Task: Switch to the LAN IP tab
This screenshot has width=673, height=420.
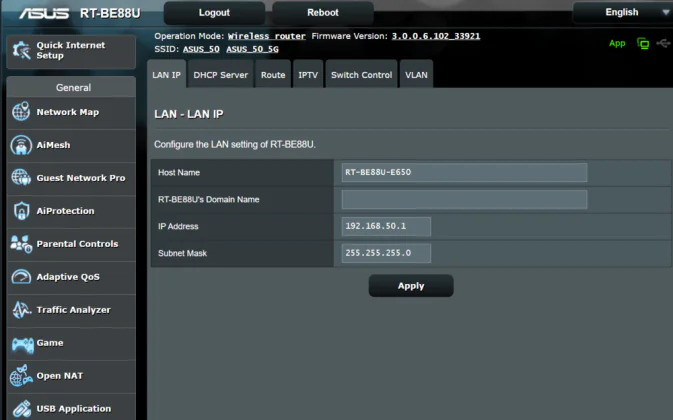Action: pyautogui.click(x=167, y=75)
